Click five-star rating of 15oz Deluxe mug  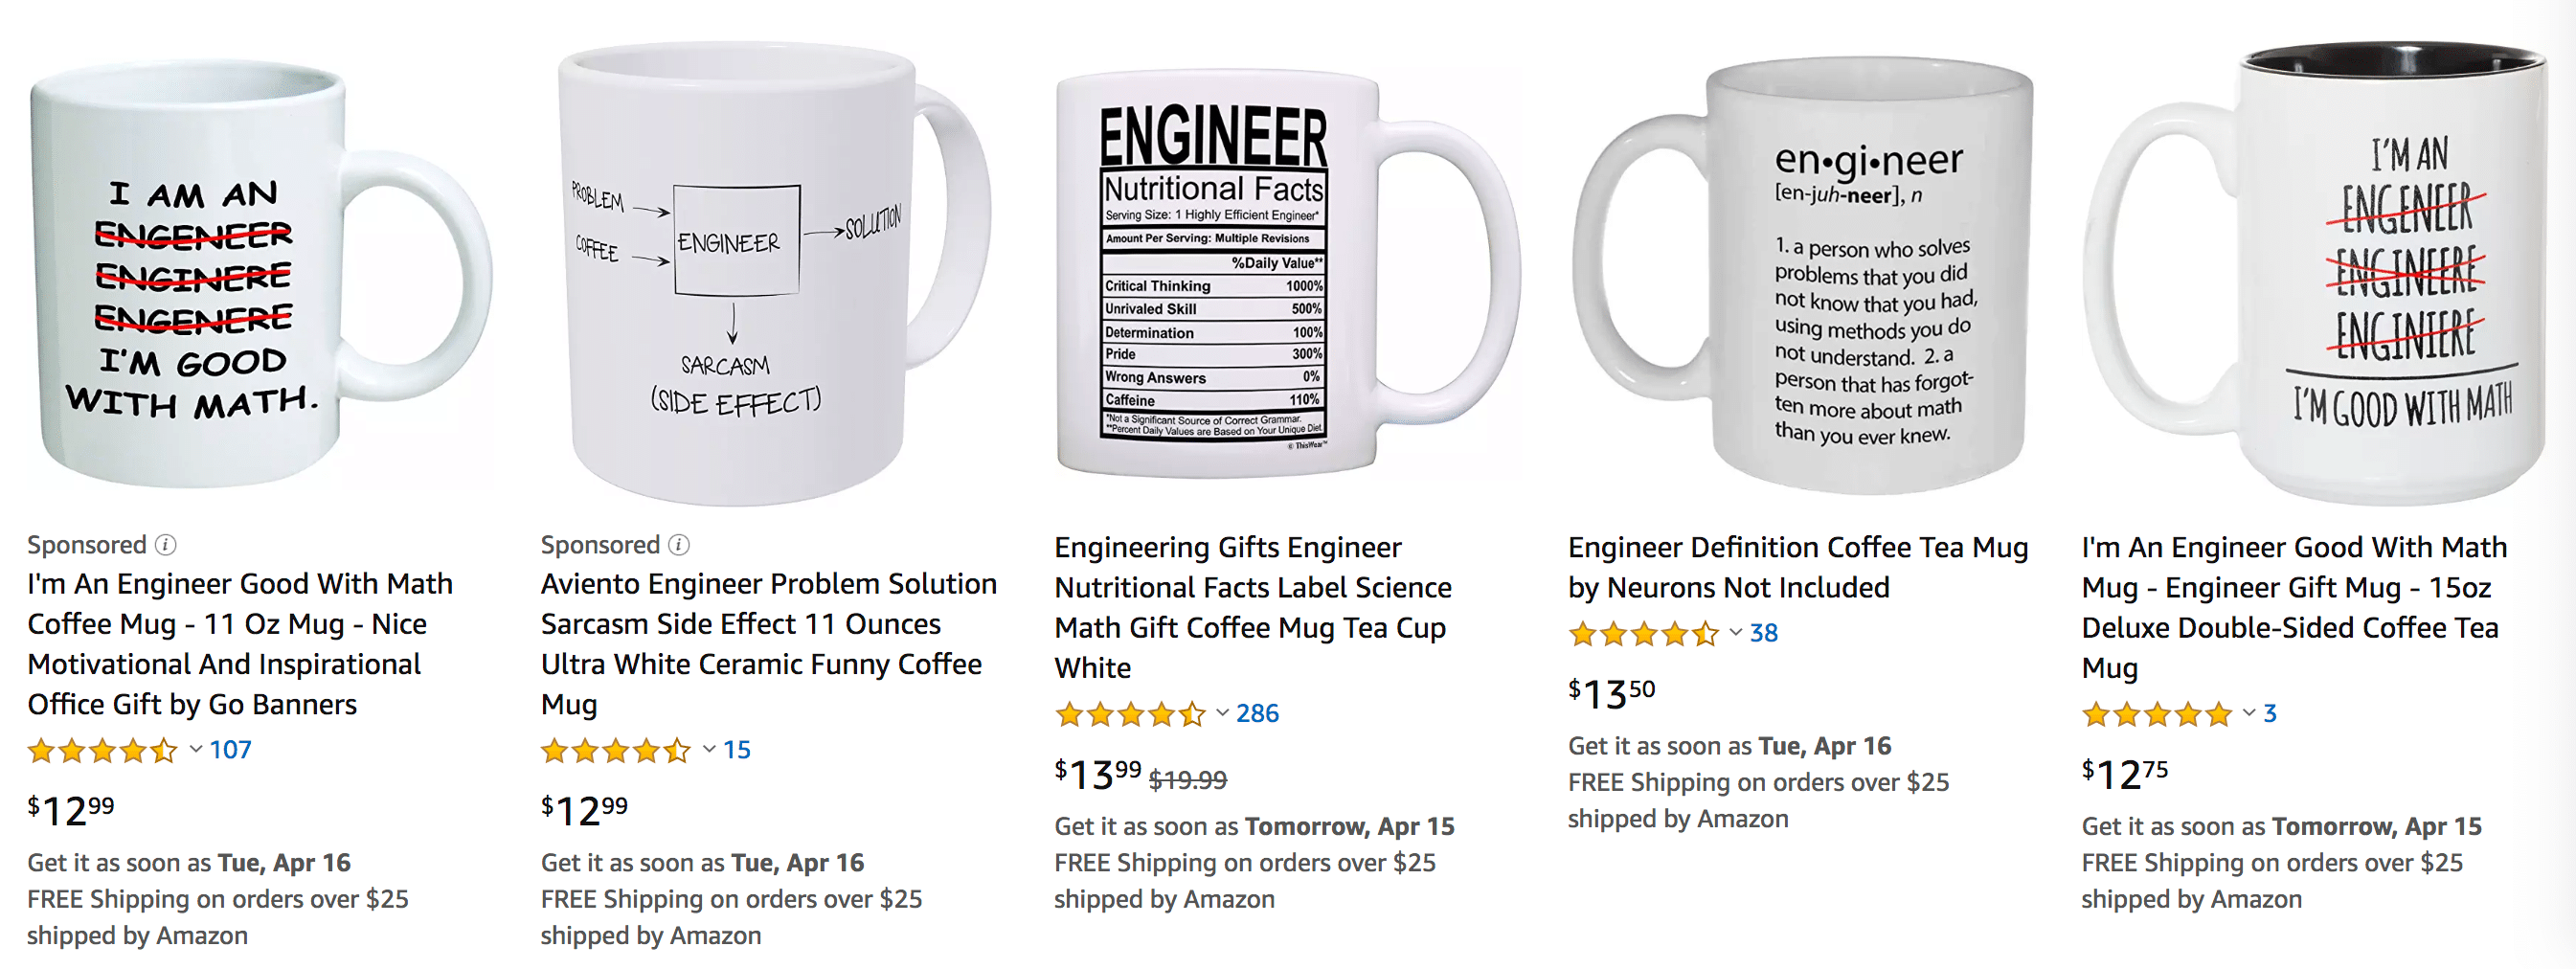(2157, 714)
